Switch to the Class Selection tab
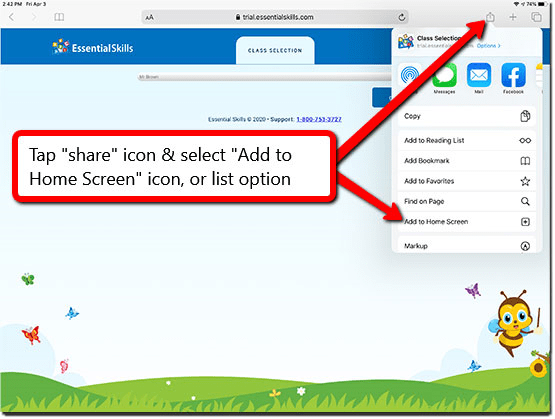This screenshot has height=419, width=555. click(275, 51)
